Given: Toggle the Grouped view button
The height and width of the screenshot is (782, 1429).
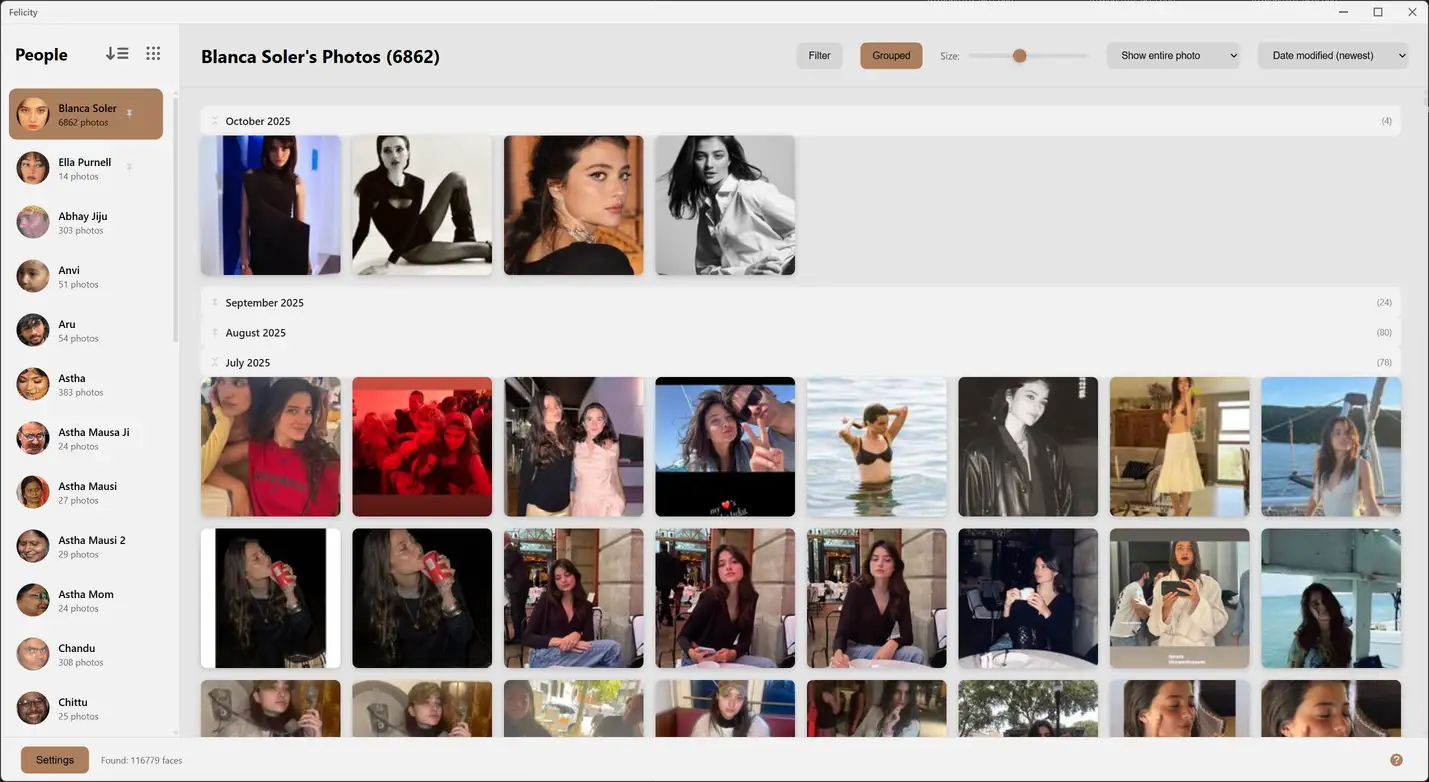Looking at the screenshot, I should click(891, 56).
